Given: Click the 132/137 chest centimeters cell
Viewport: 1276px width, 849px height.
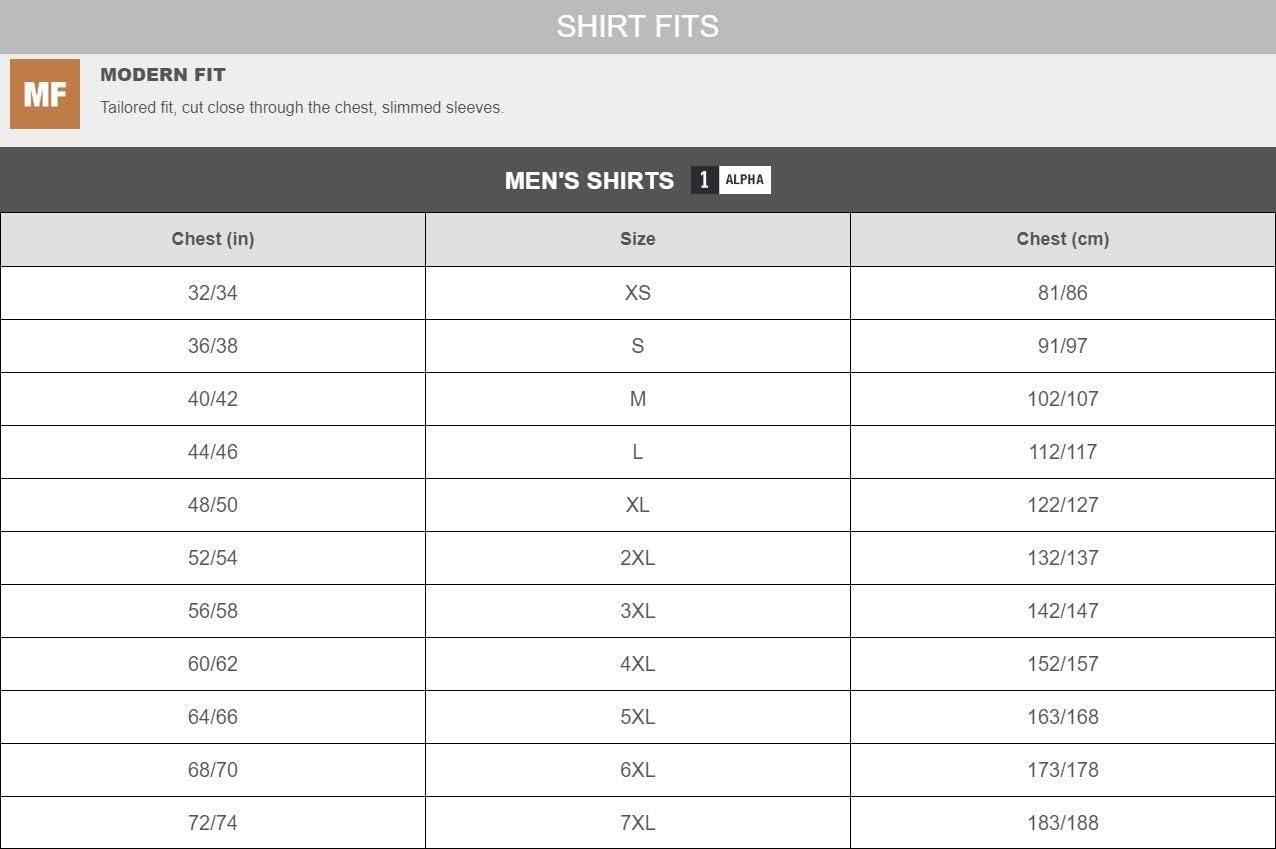Looking at the screenshot, I should click(1062, 558).
